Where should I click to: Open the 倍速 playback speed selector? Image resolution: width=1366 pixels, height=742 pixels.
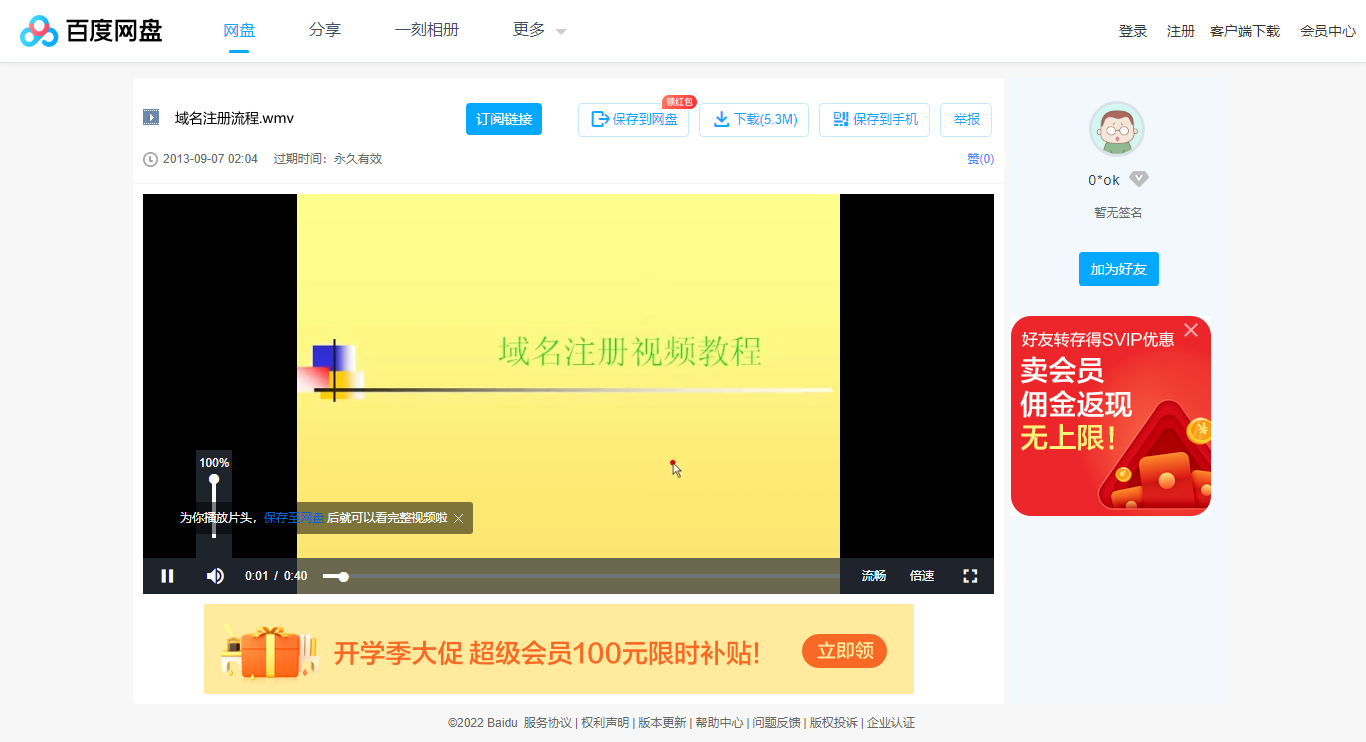click(x=921, y=575)
